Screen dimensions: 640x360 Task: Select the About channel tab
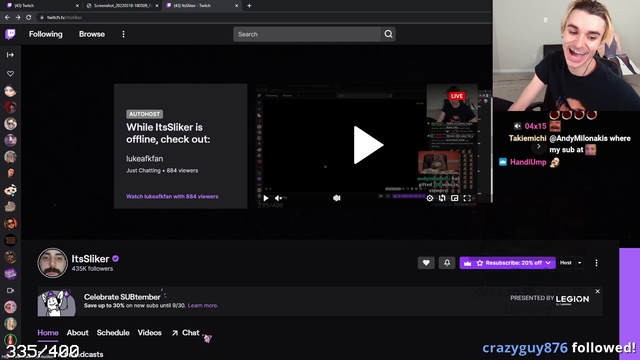78,333
